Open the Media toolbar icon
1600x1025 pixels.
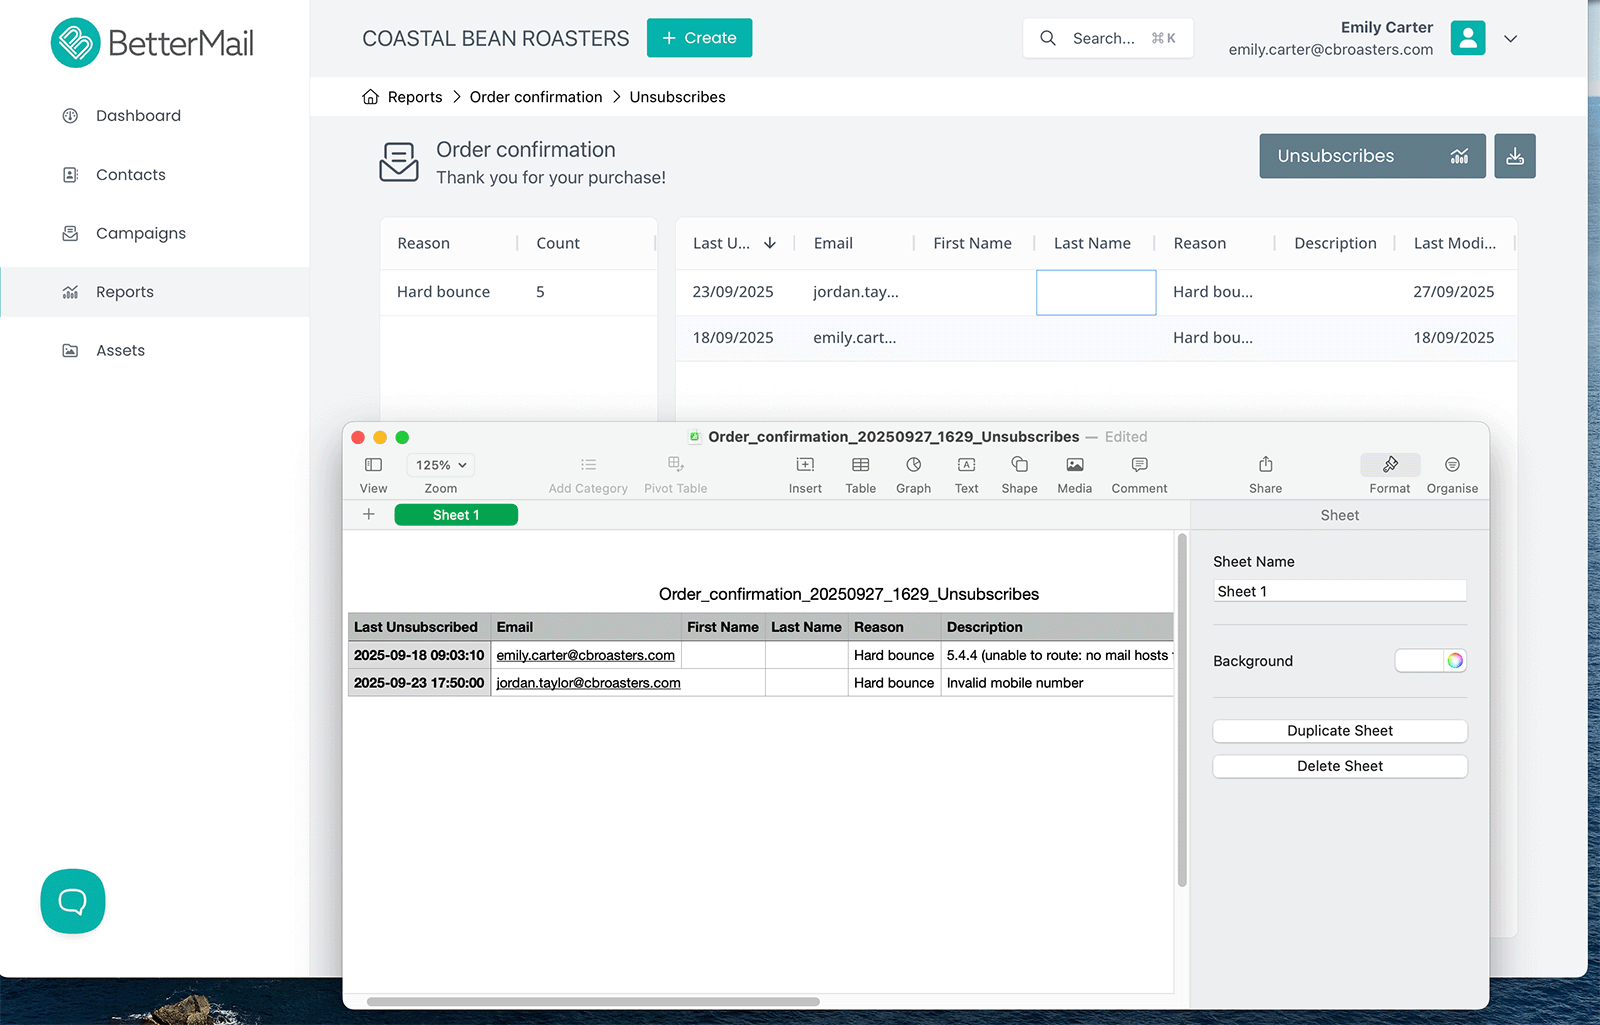(x=1074, y=465)
